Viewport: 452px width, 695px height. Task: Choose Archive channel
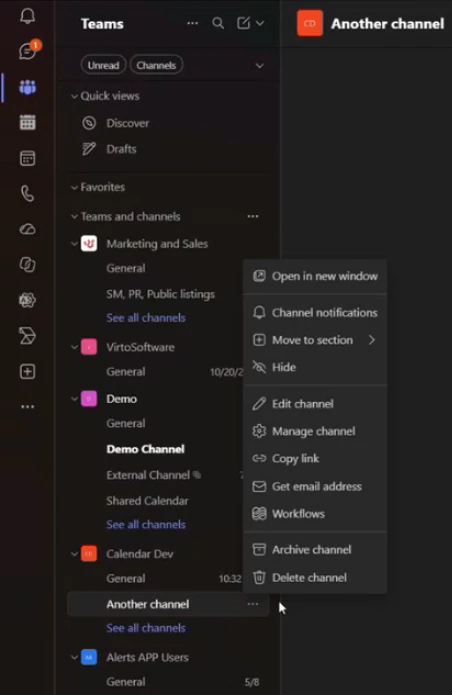tap(315, 550)
